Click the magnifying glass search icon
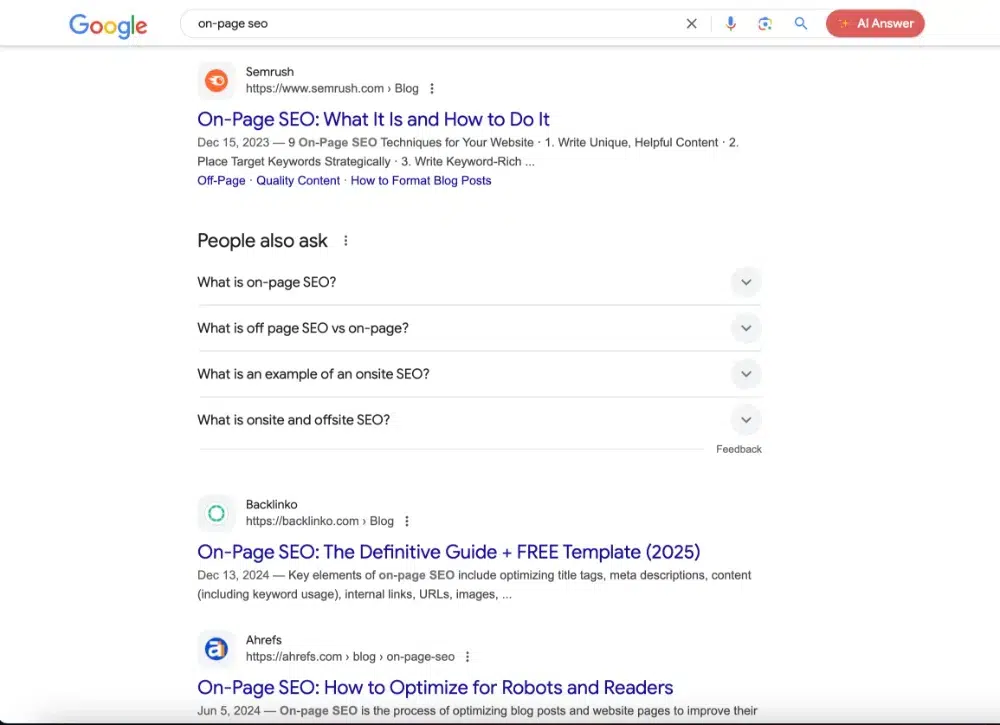Image resolution: width=1000 pixels, height=725 pixels. [x=800, y=24]
